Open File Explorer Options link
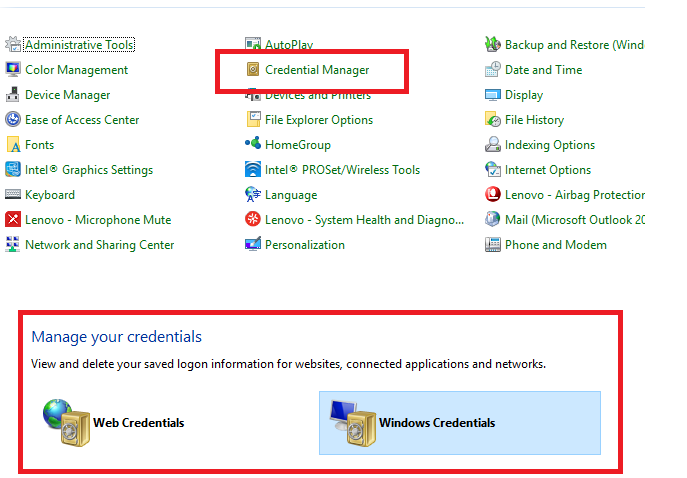Viewport: 687px width, 478px height. pos(319,120)
